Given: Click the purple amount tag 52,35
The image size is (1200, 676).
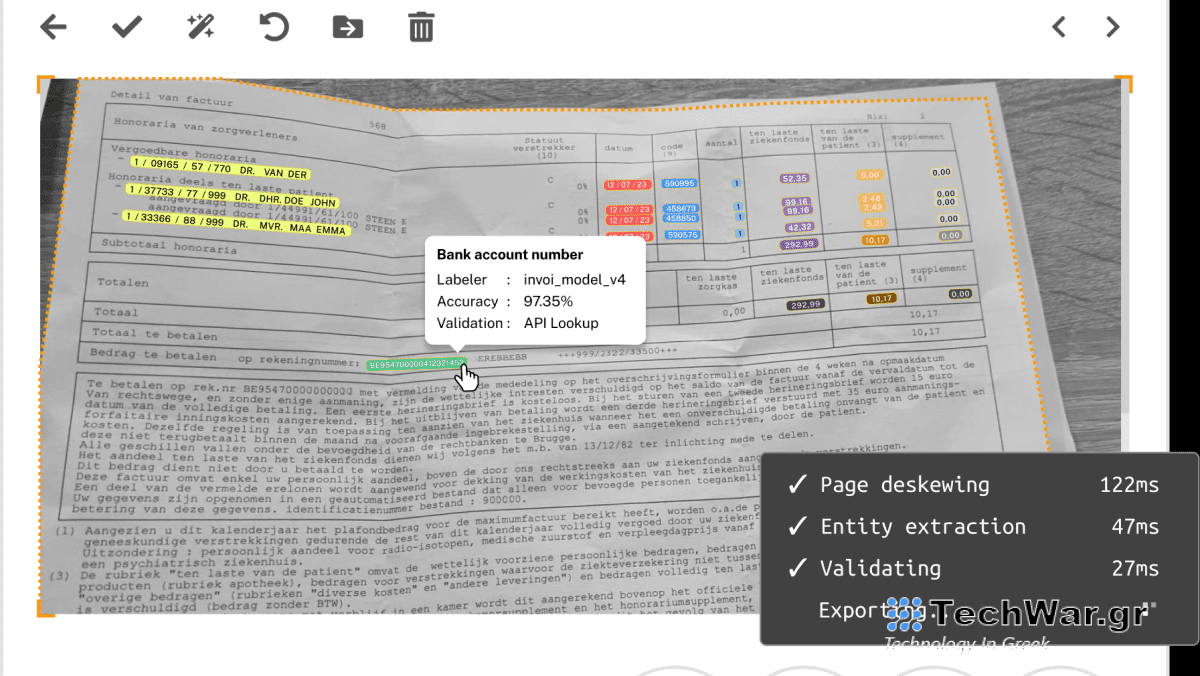Looking at the screenshot, I should coord(795,178).
